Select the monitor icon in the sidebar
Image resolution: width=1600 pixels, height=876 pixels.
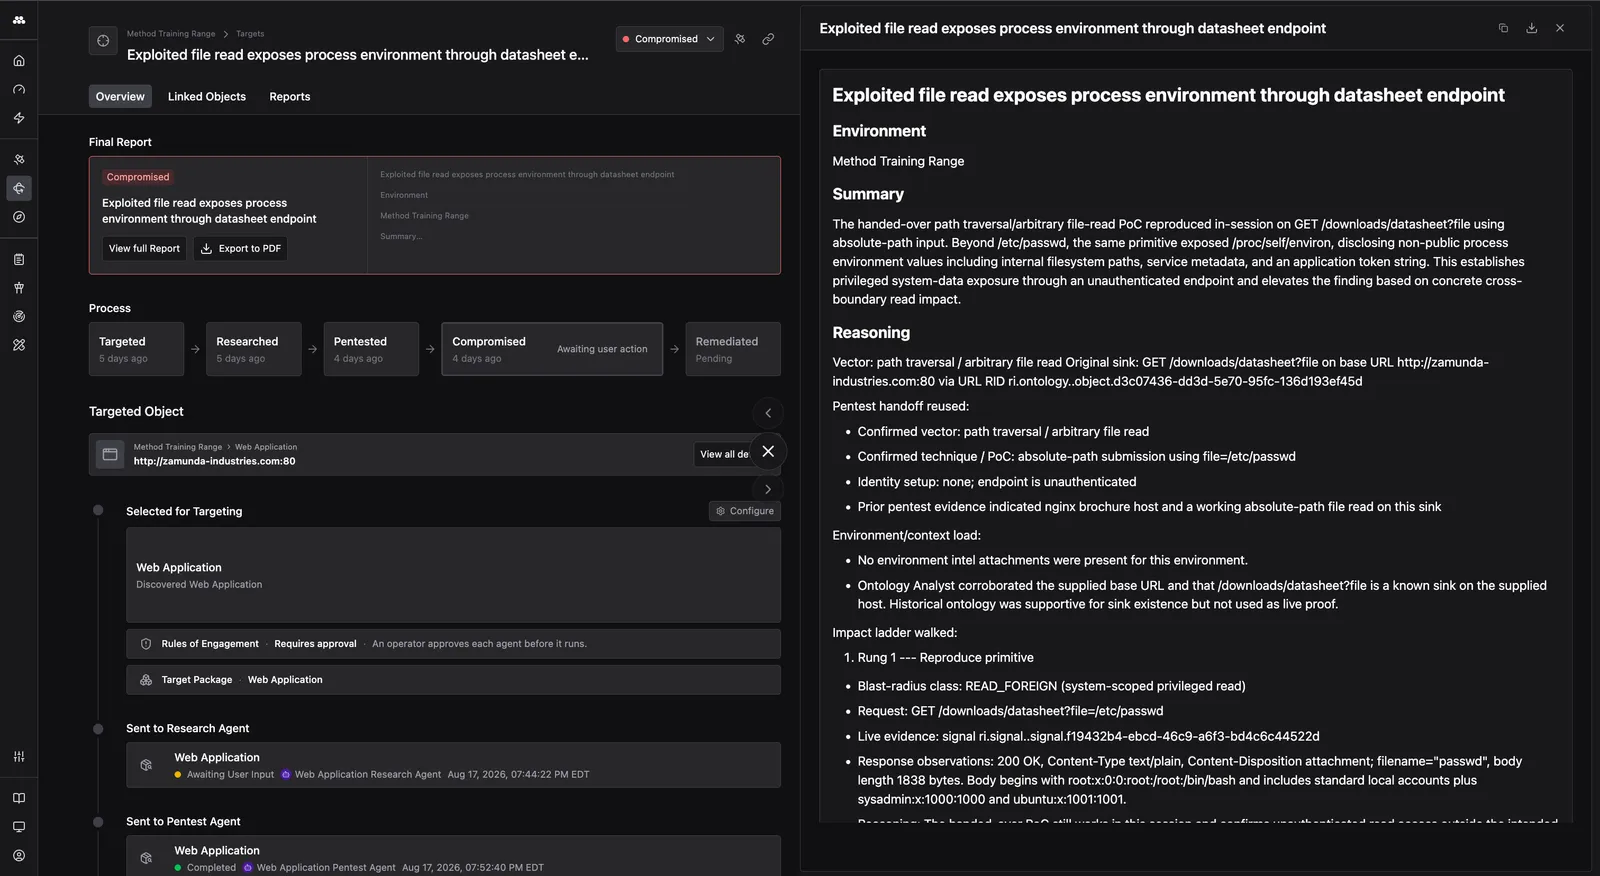19,827
